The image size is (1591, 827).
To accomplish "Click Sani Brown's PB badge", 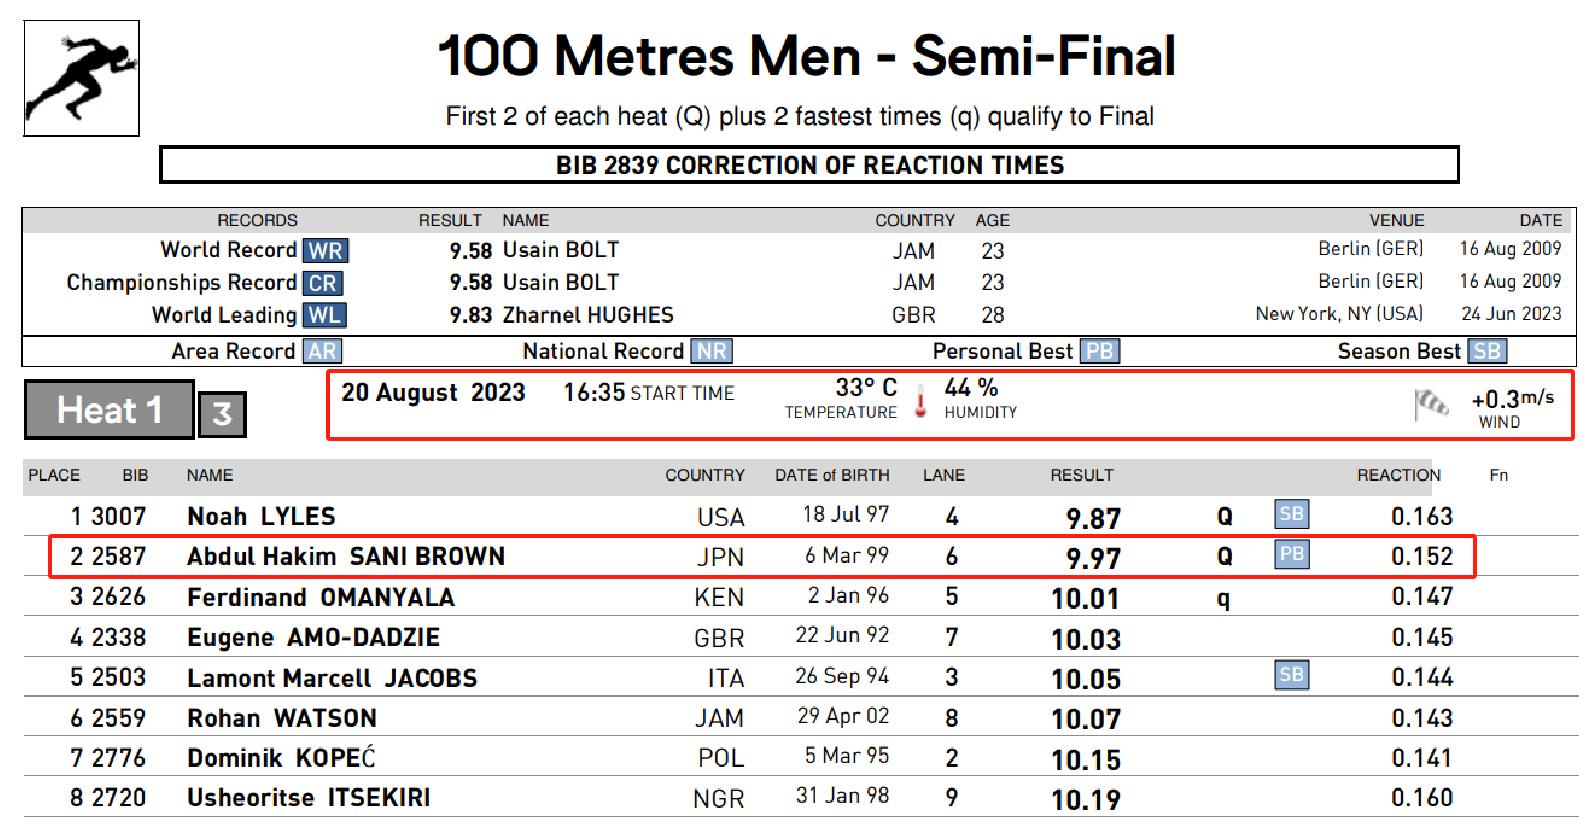I will coord(1291,555).
